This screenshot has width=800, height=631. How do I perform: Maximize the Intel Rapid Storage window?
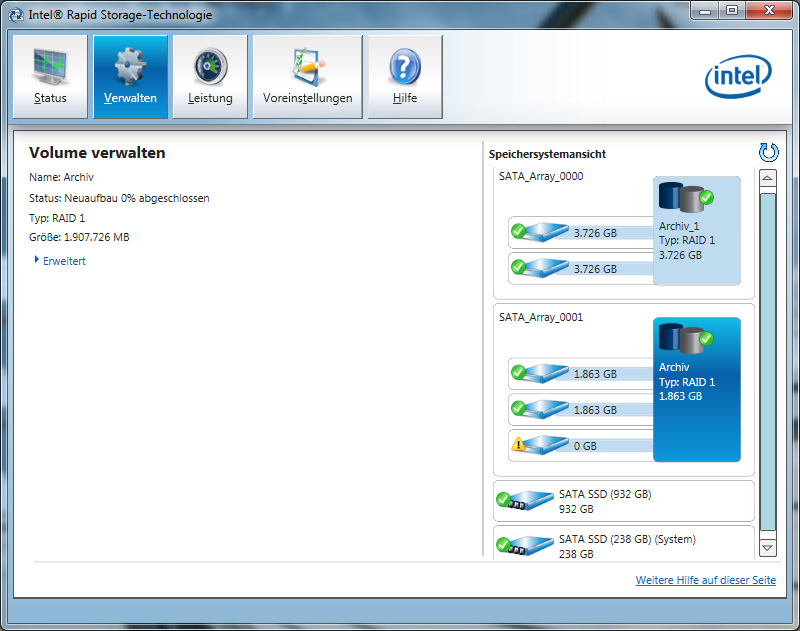[732, 10]
